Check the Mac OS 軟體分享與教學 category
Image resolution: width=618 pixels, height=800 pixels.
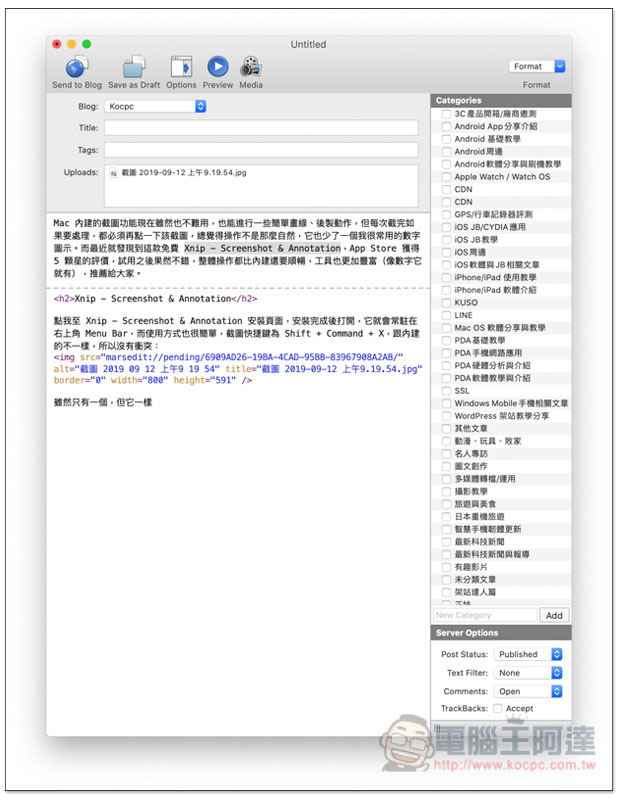(x=446, y=328)
